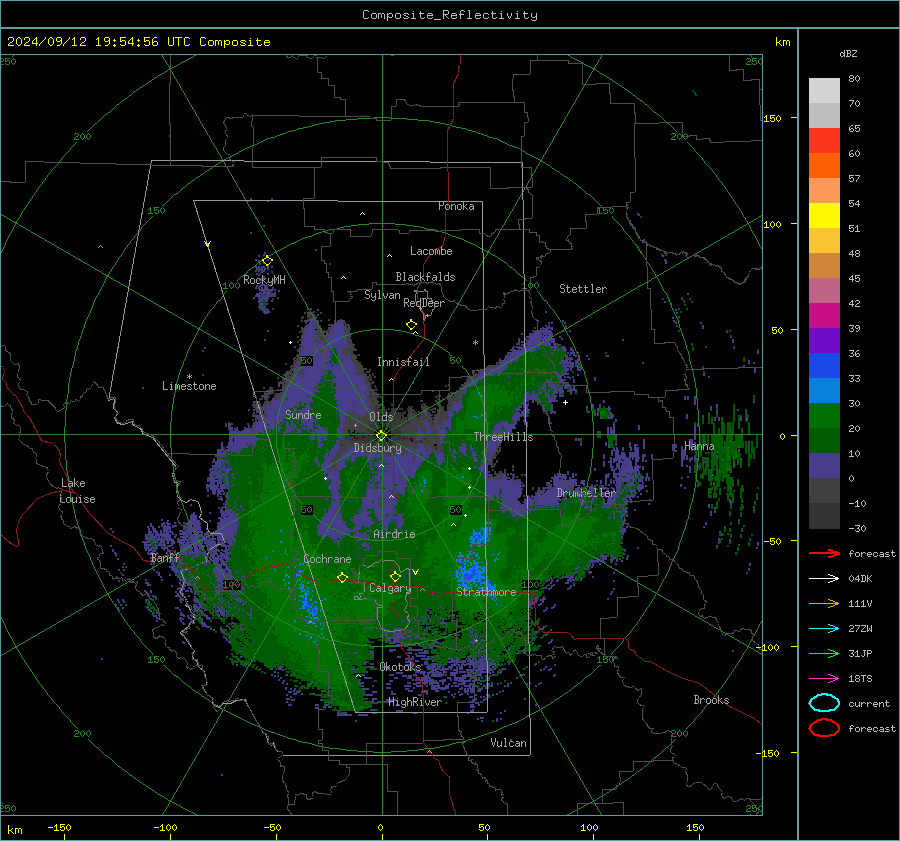Click the Drumheller label

pyautogui.click(x=586, y=493)
